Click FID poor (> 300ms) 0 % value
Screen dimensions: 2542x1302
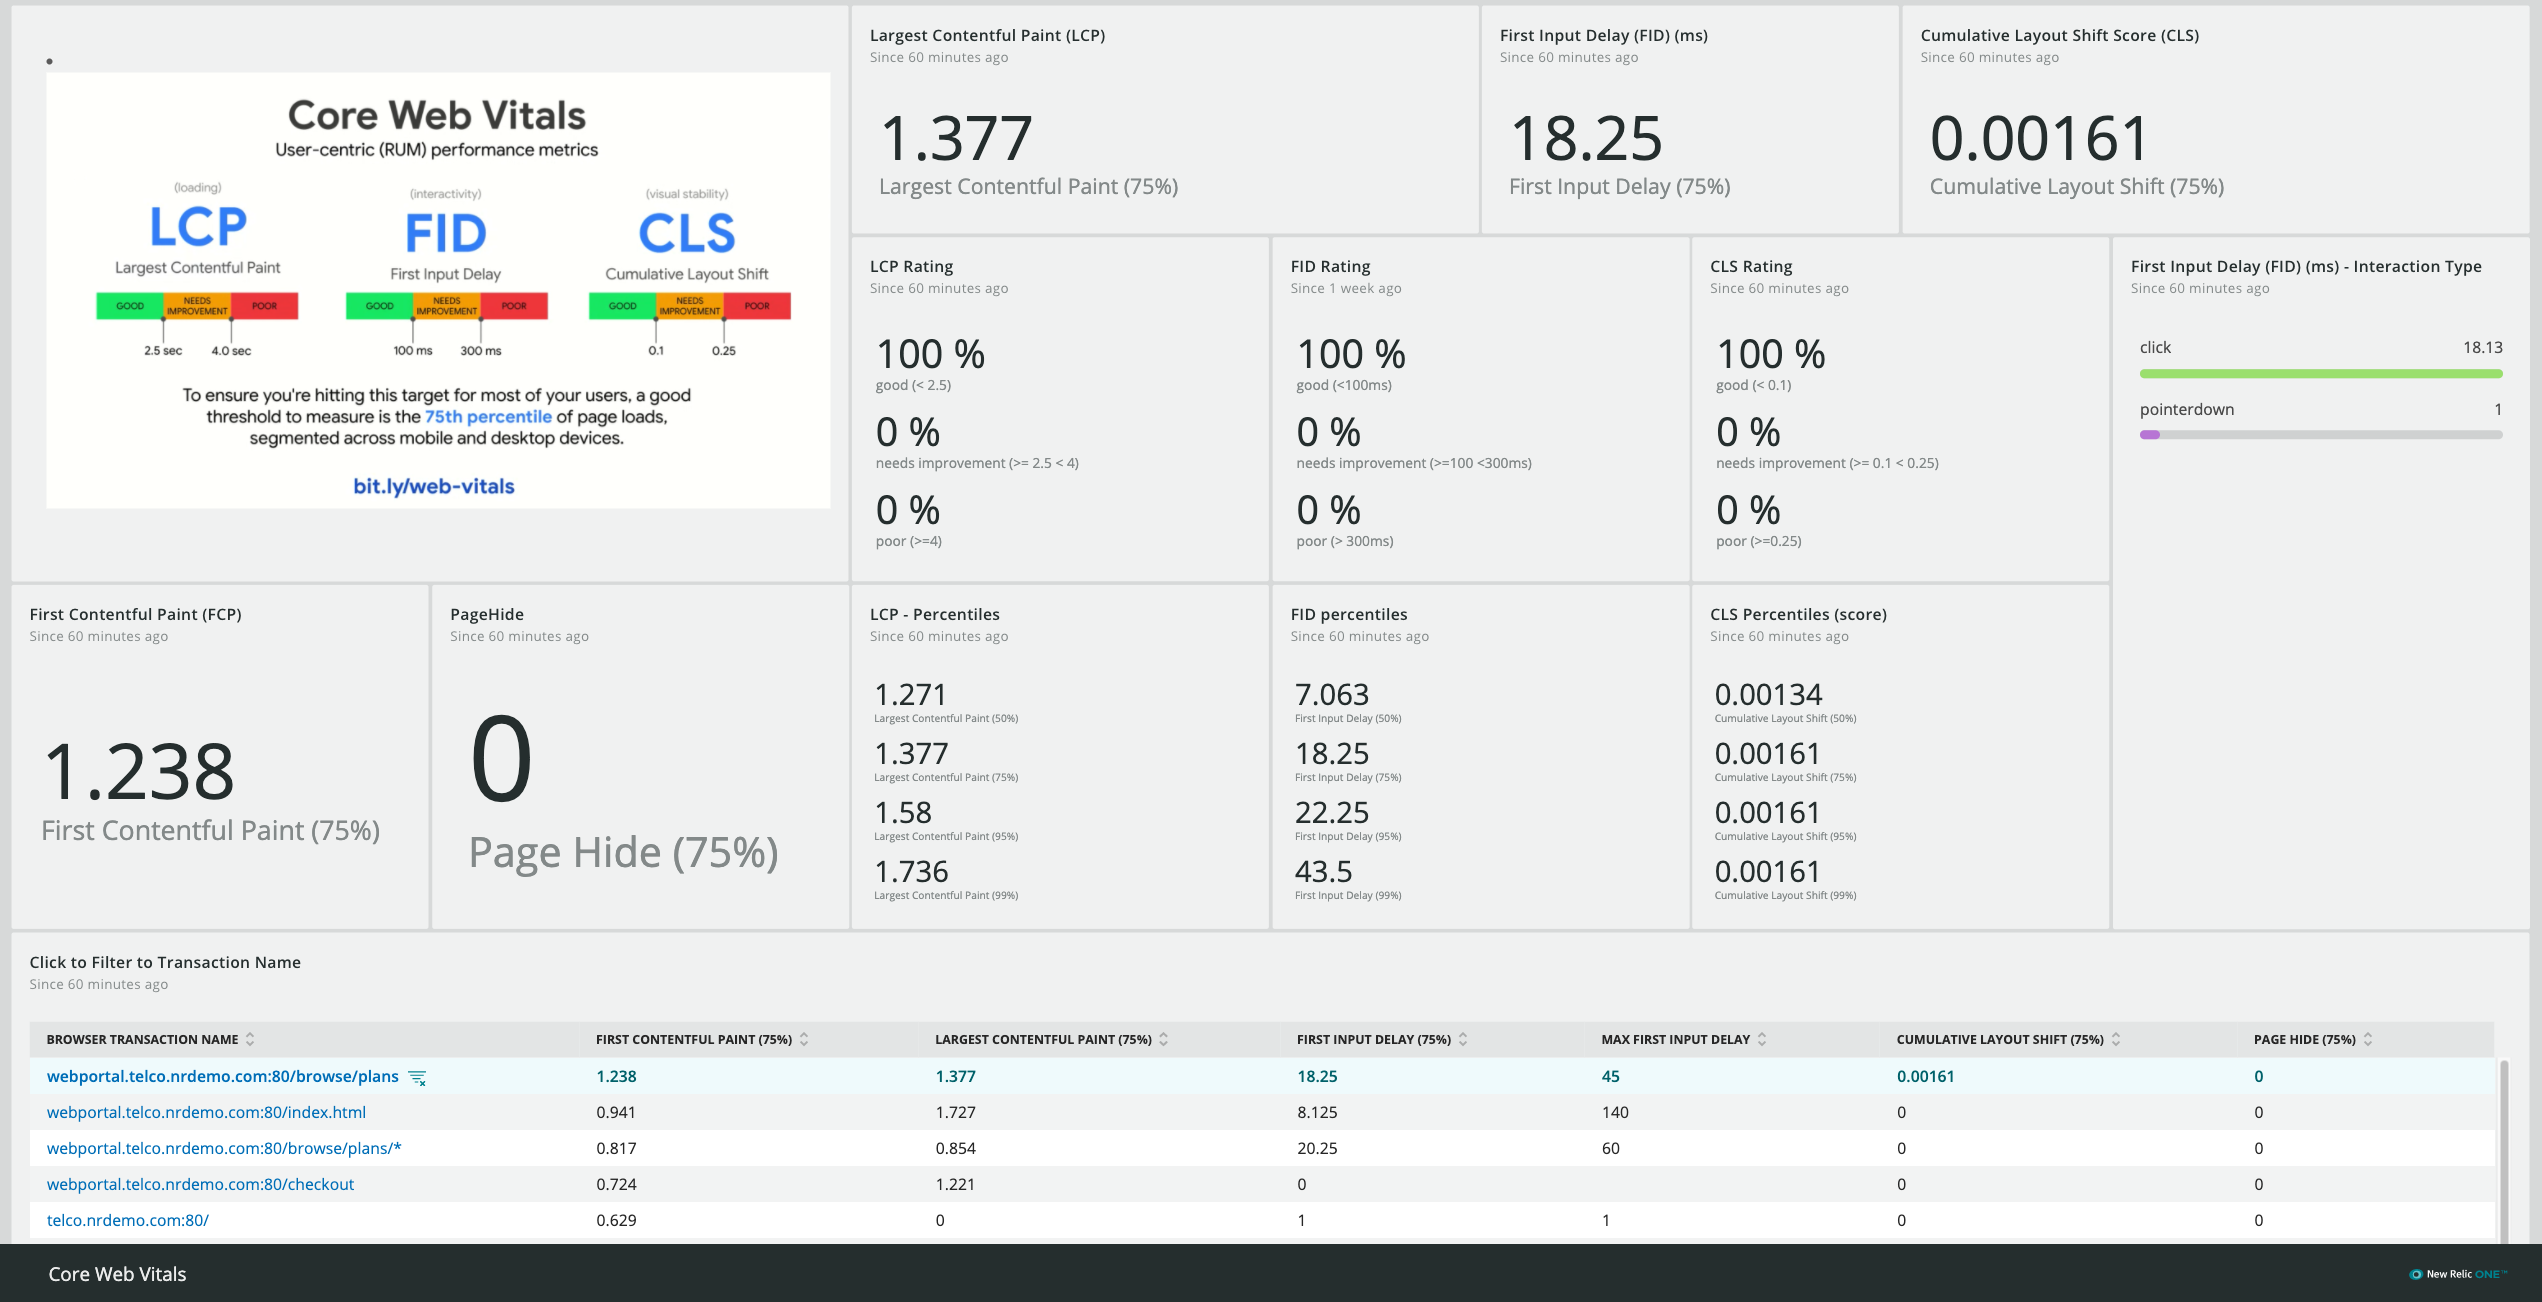(1329, 510)
